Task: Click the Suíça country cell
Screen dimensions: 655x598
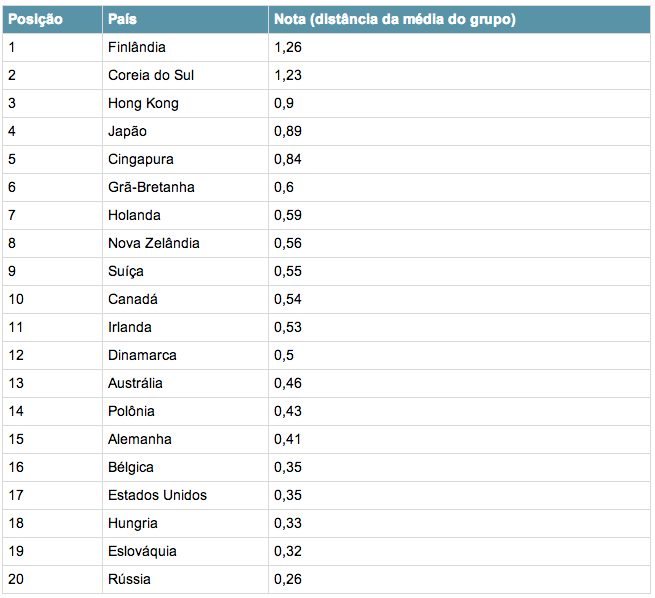Action: pos(126,271)
